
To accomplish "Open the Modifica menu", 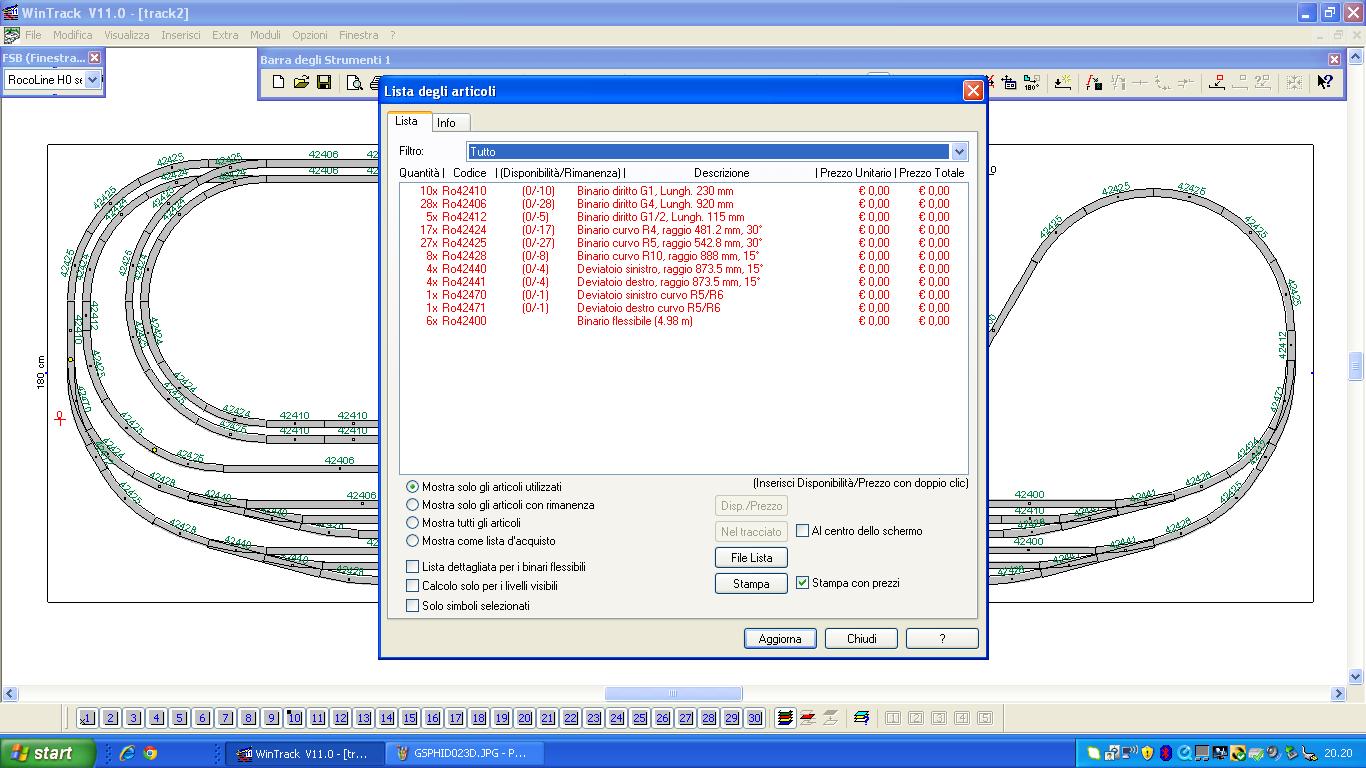I will pos(73,35).
